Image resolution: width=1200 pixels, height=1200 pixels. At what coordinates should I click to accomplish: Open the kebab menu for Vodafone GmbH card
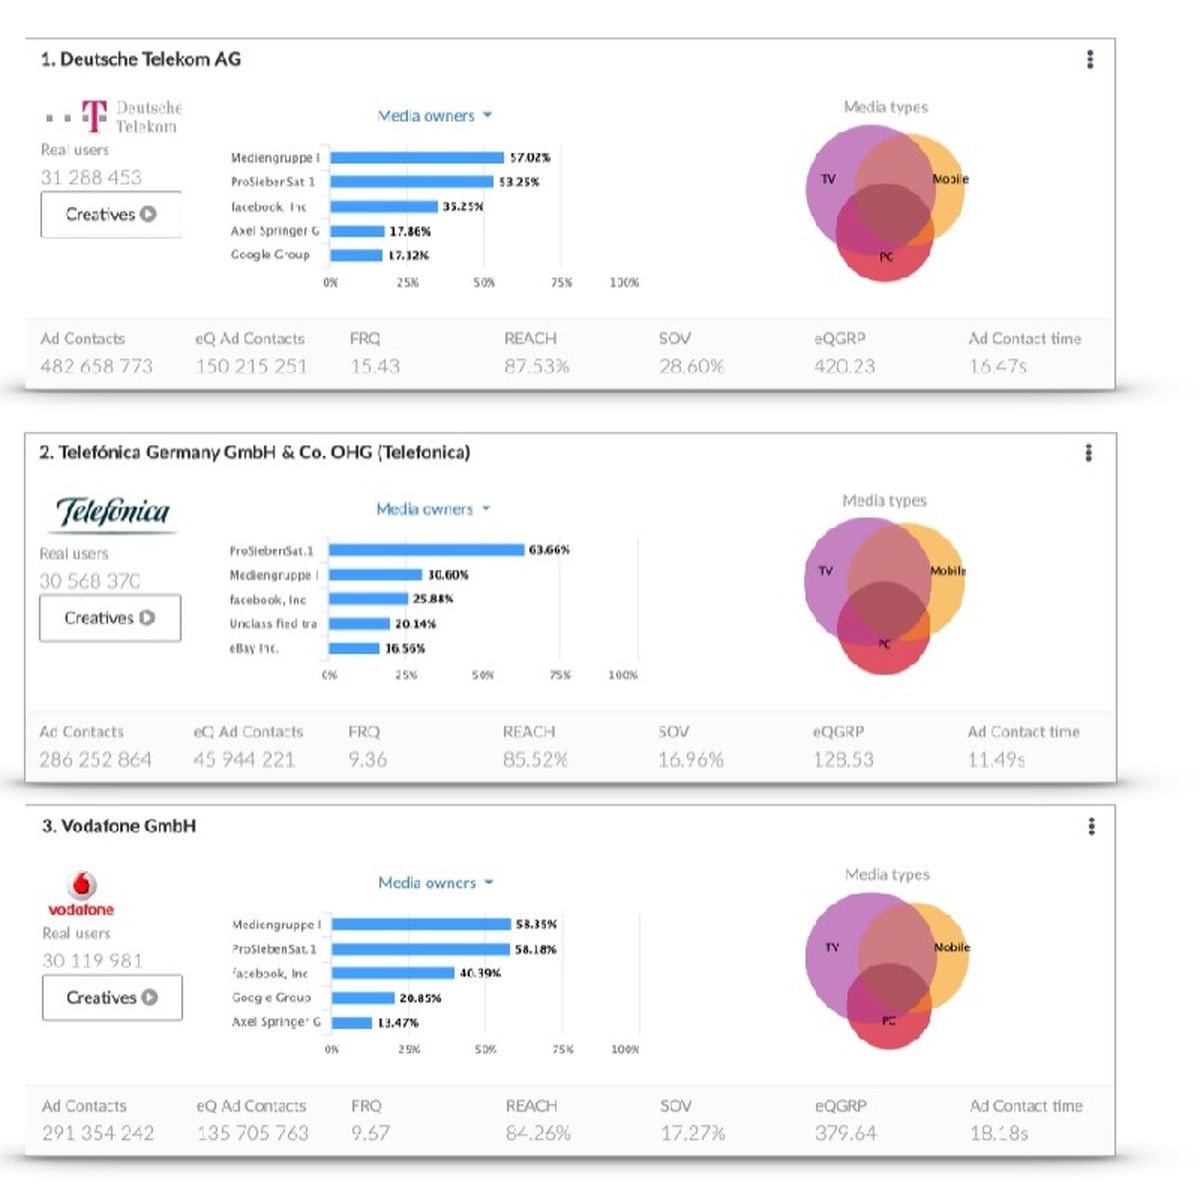[x=1091, y=826]
